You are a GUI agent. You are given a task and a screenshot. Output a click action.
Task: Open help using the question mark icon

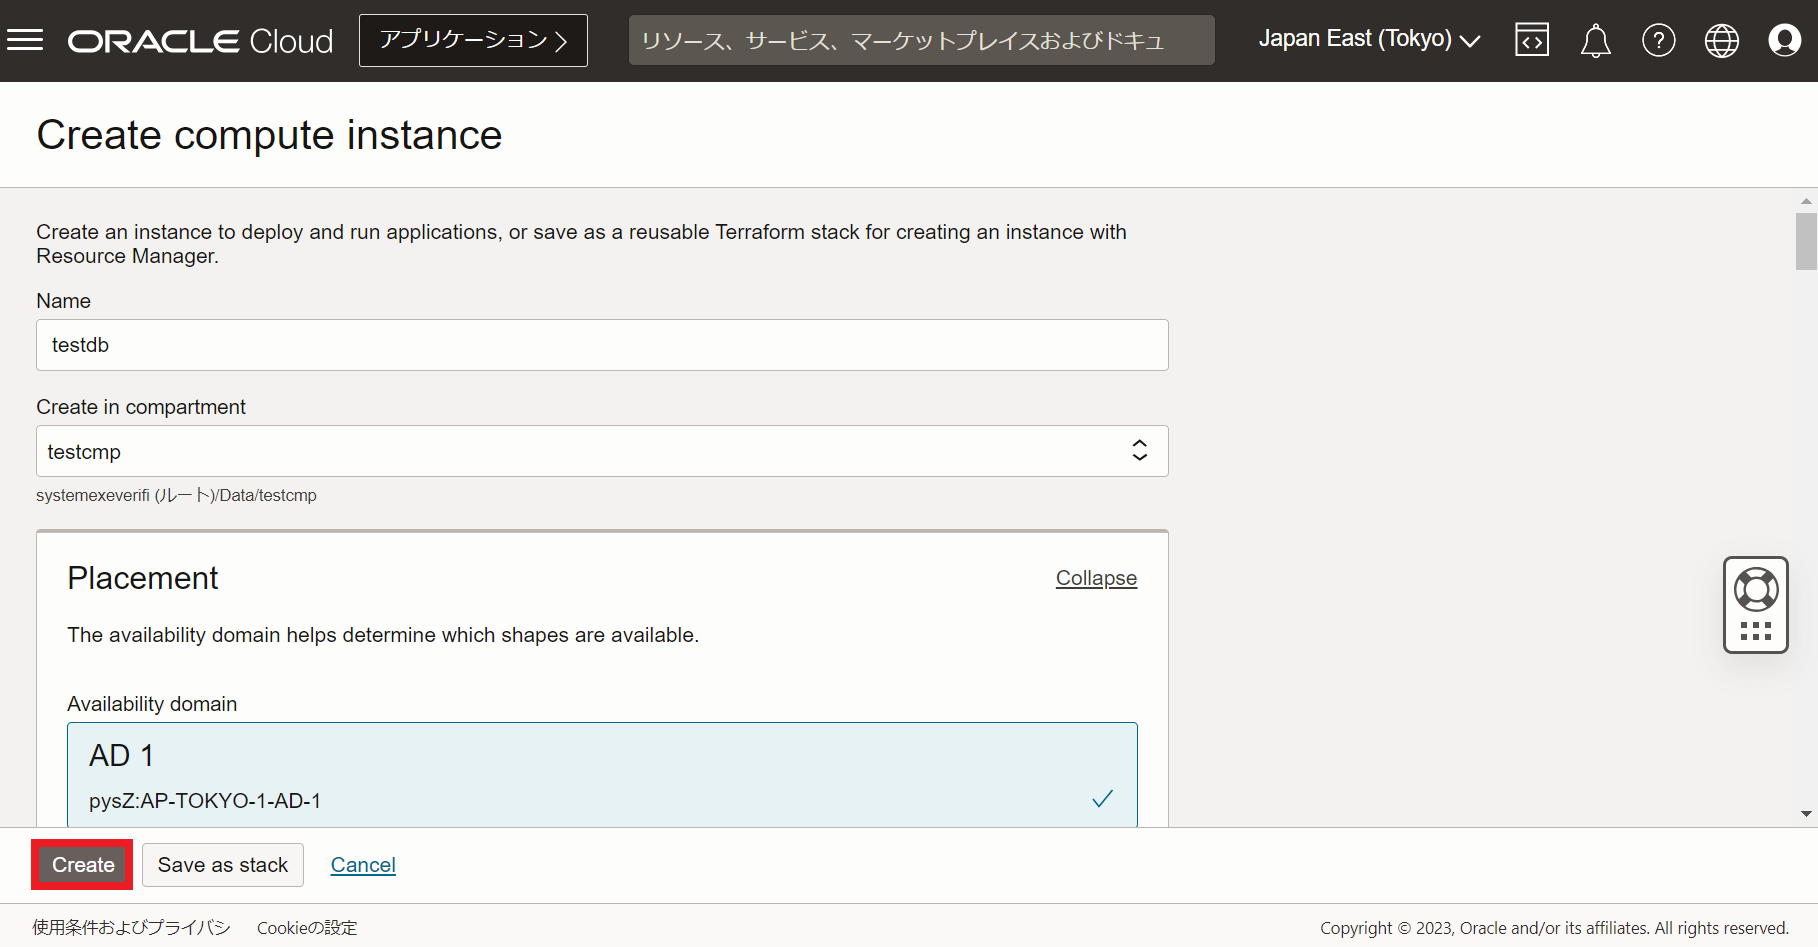[1659, 40]
